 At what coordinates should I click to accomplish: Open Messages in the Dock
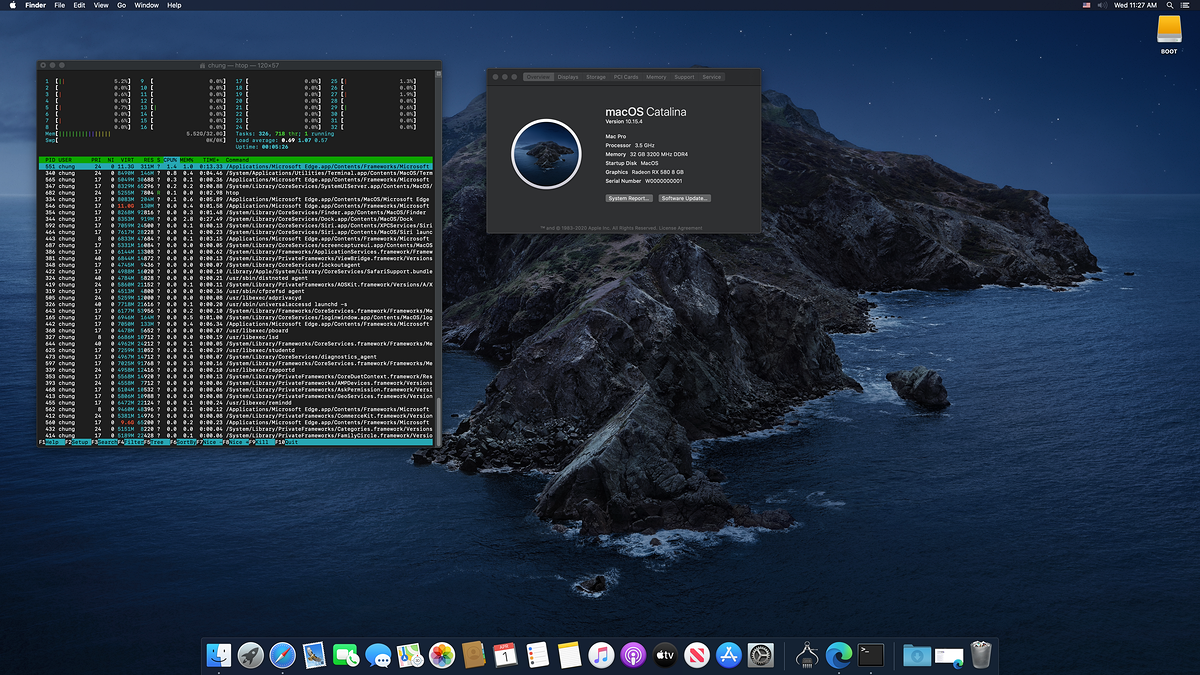click(378, 655)
